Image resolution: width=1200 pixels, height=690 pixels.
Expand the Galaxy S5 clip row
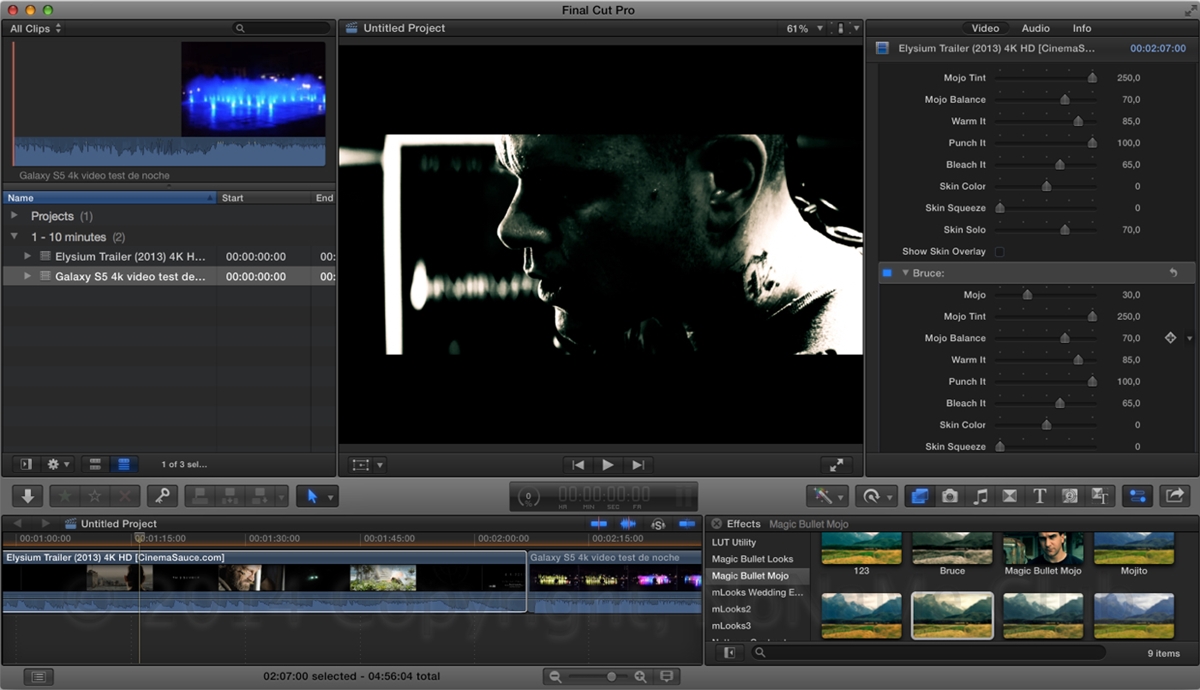click(28, 276)
